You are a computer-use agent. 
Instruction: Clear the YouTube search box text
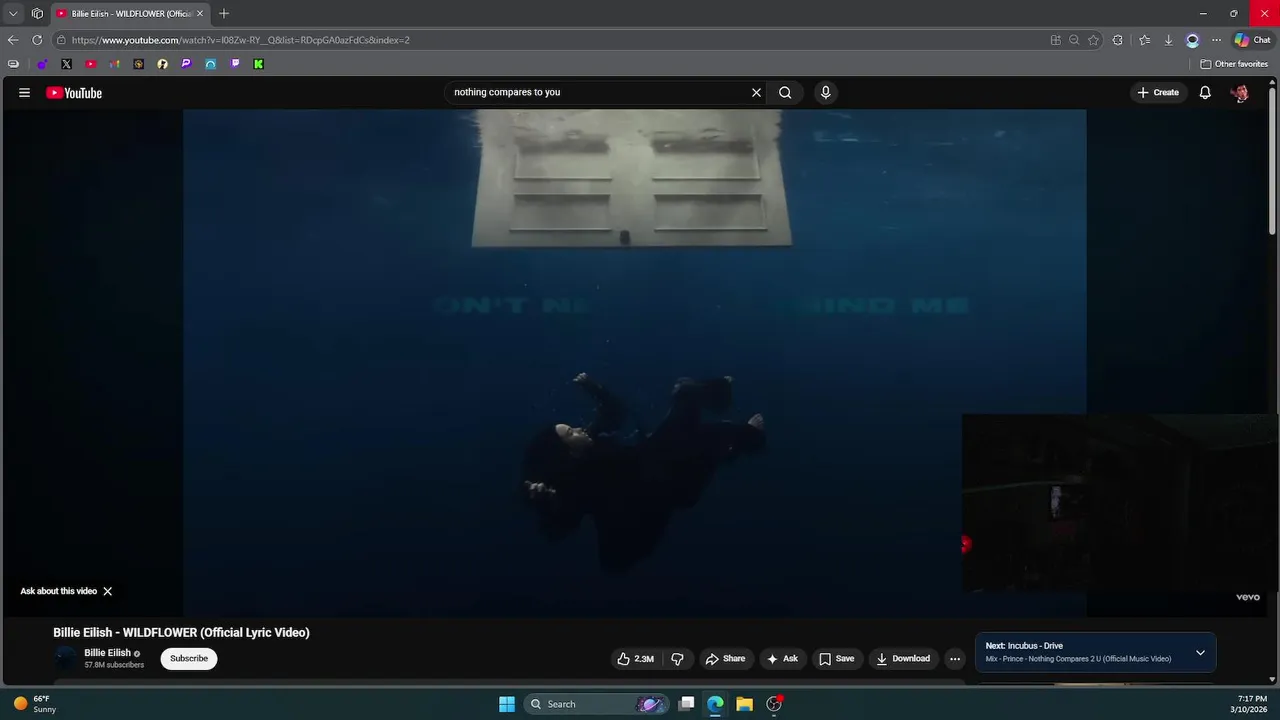756,92
